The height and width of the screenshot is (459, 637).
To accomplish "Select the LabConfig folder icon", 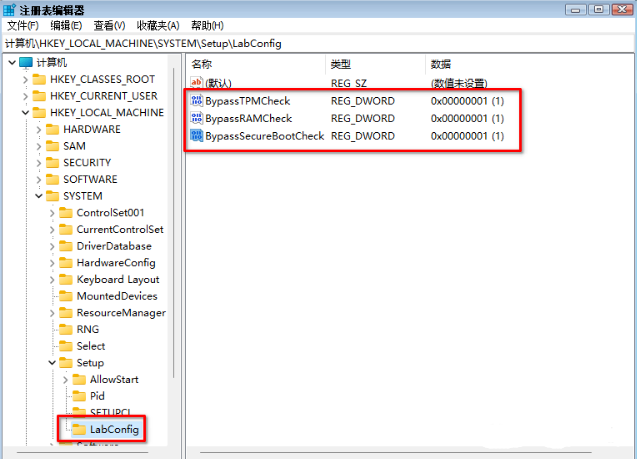I will (x=80, y=429).
